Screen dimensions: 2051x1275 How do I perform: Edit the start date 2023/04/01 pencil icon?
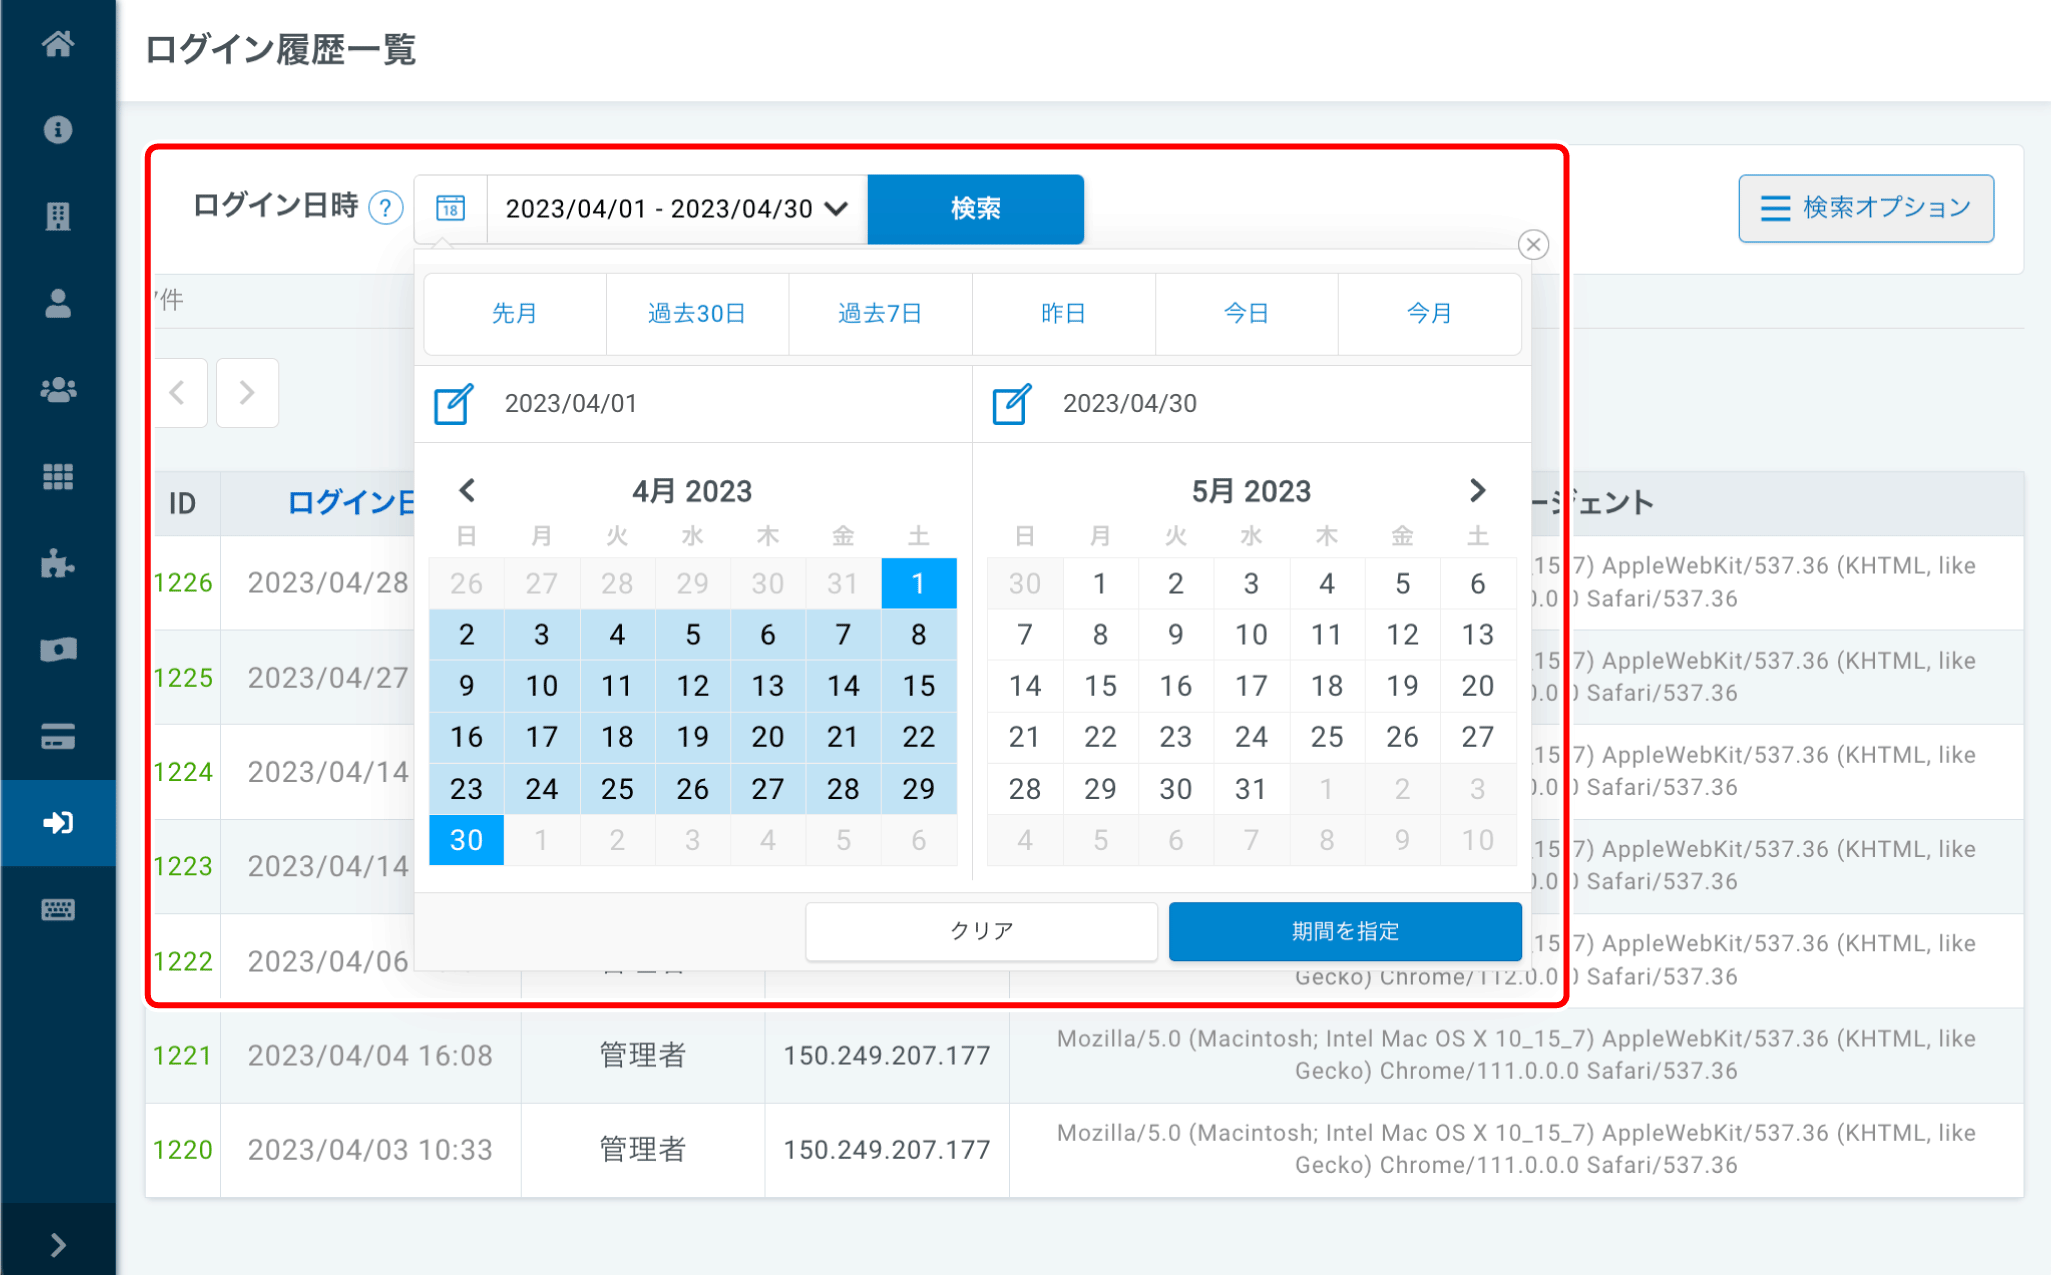point(453,404)
